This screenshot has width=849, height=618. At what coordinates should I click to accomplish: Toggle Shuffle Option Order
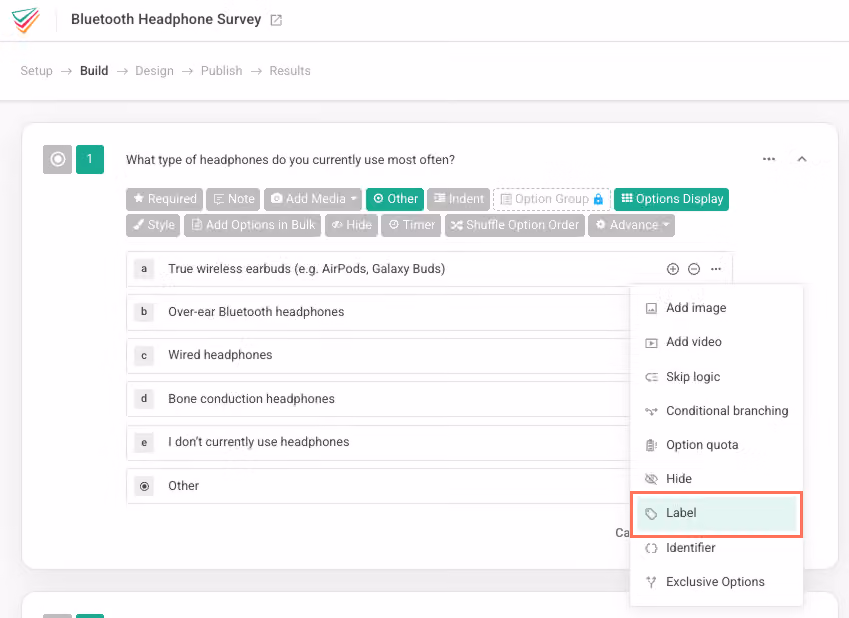(515, 225)
